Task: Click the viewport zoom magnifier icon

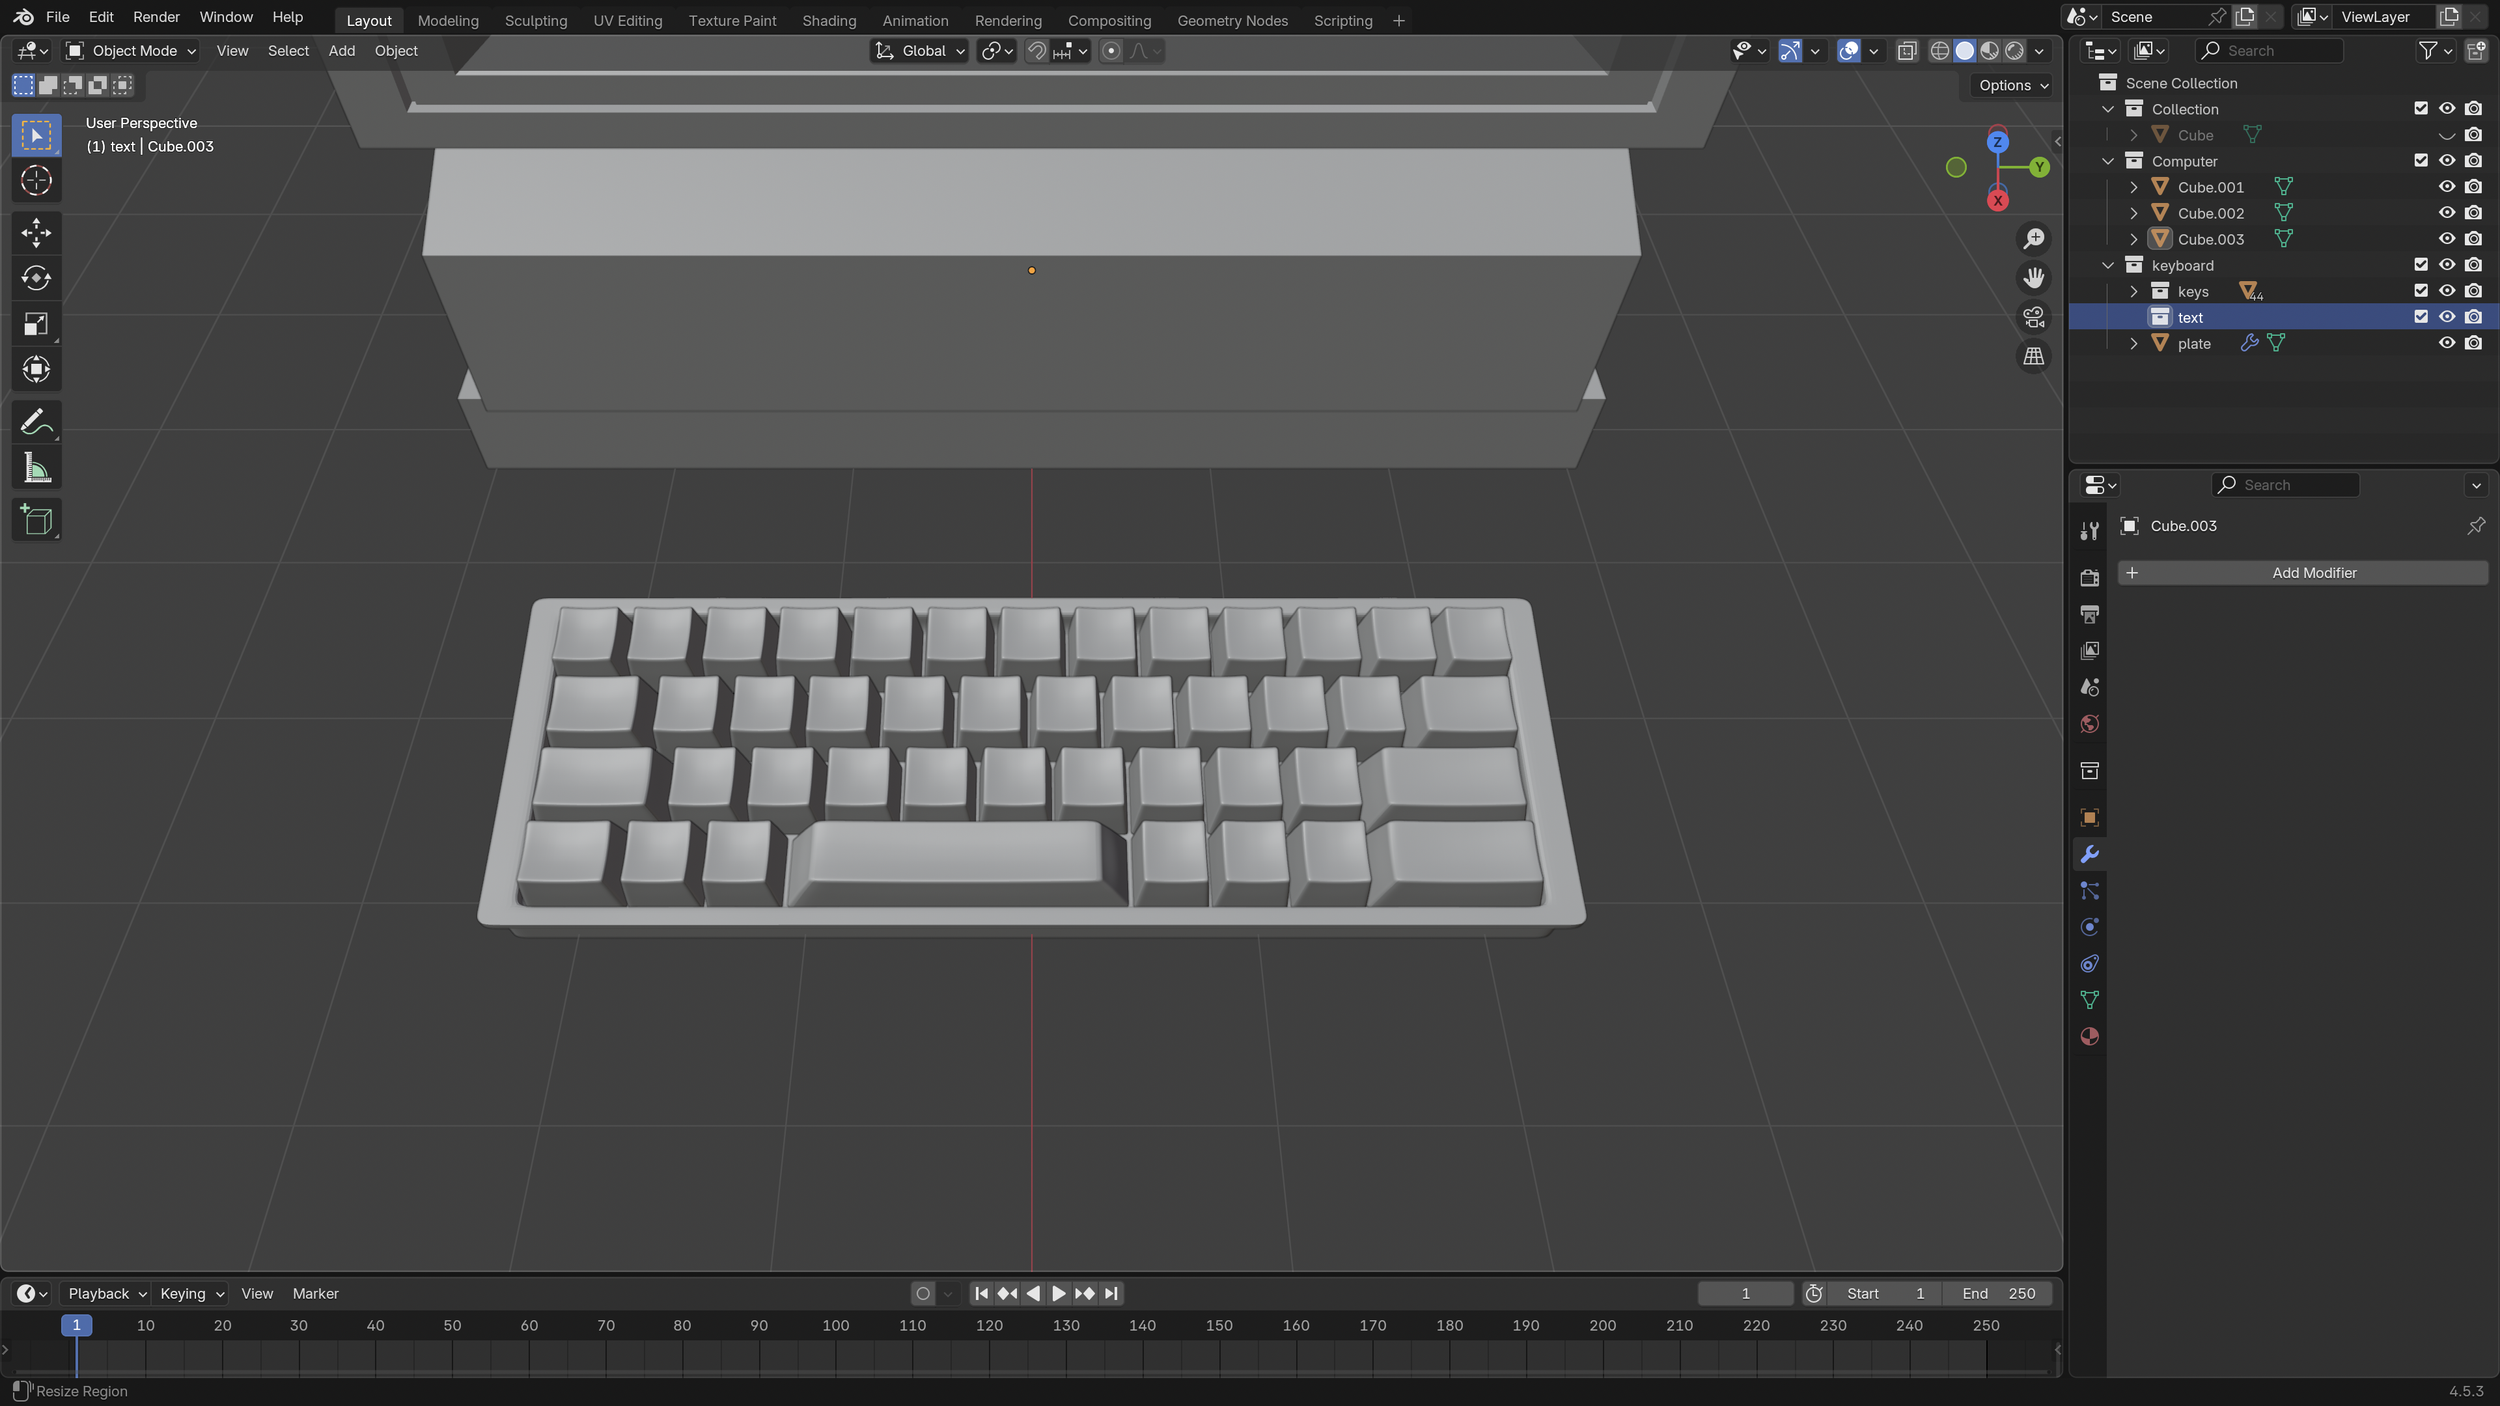Action: point(2033,239)
